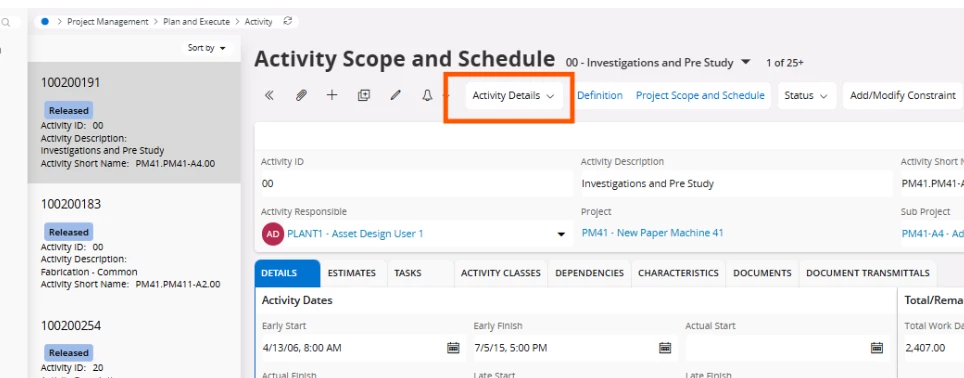Open the PM41-A4 sub project link
This screenshot has width=964, height=378.
pyautogui.click(x=933, y=234)
